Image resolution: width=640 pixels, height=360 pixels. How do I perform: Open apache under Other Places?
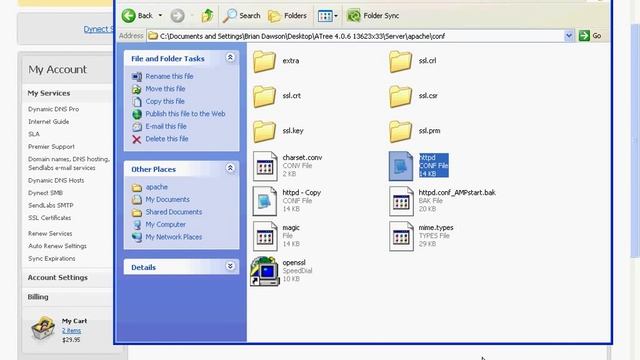click(x=157, y=187)
